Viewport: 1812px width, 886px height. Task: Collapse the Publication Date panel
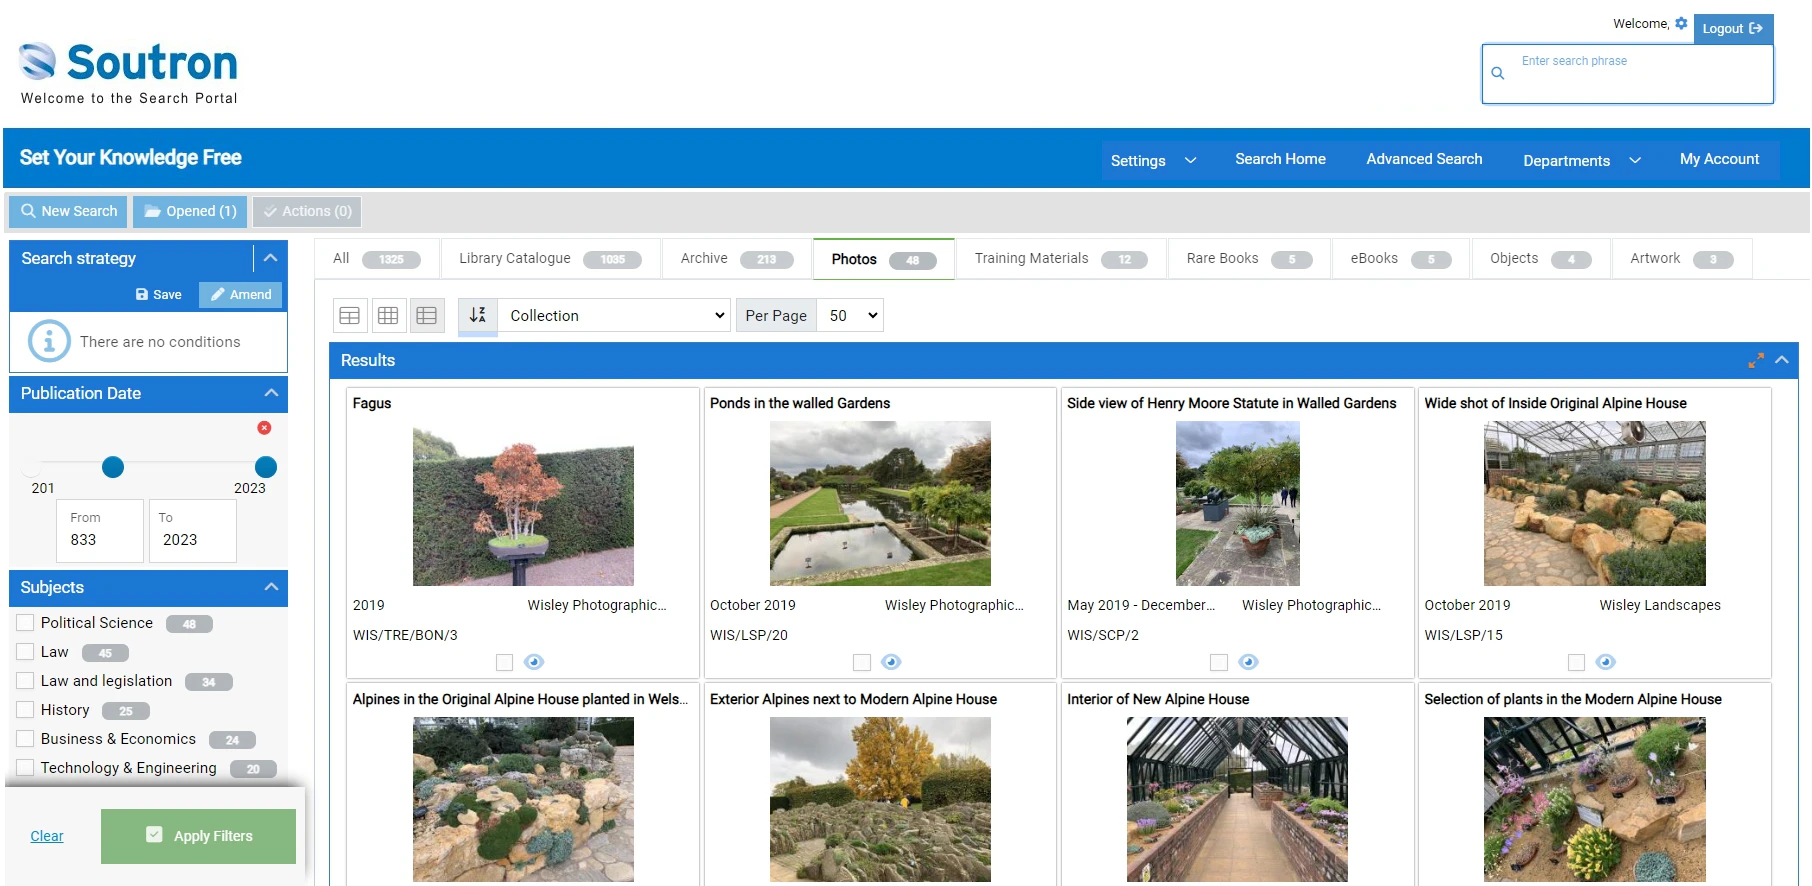271,393
